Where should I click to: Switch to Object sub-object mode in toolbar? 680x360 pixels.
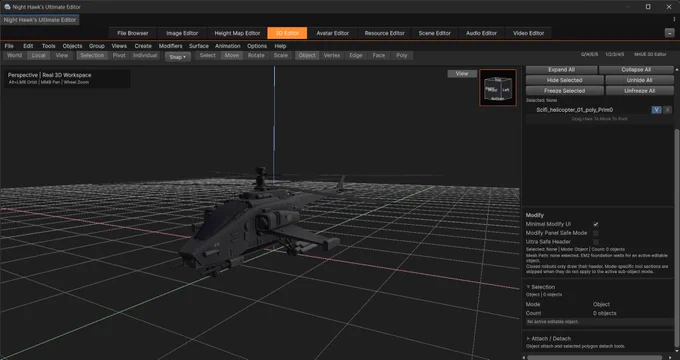point(307,56)
